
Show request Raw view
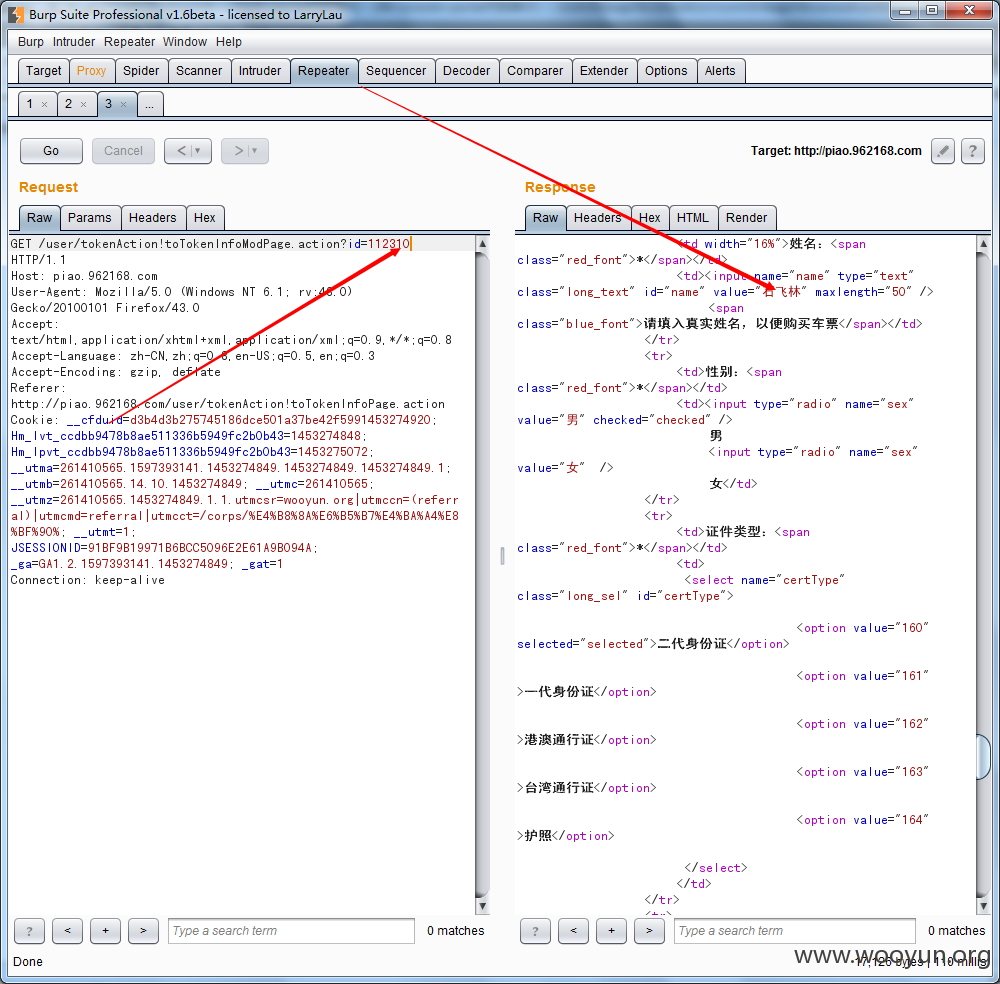[x=40, y=218]
